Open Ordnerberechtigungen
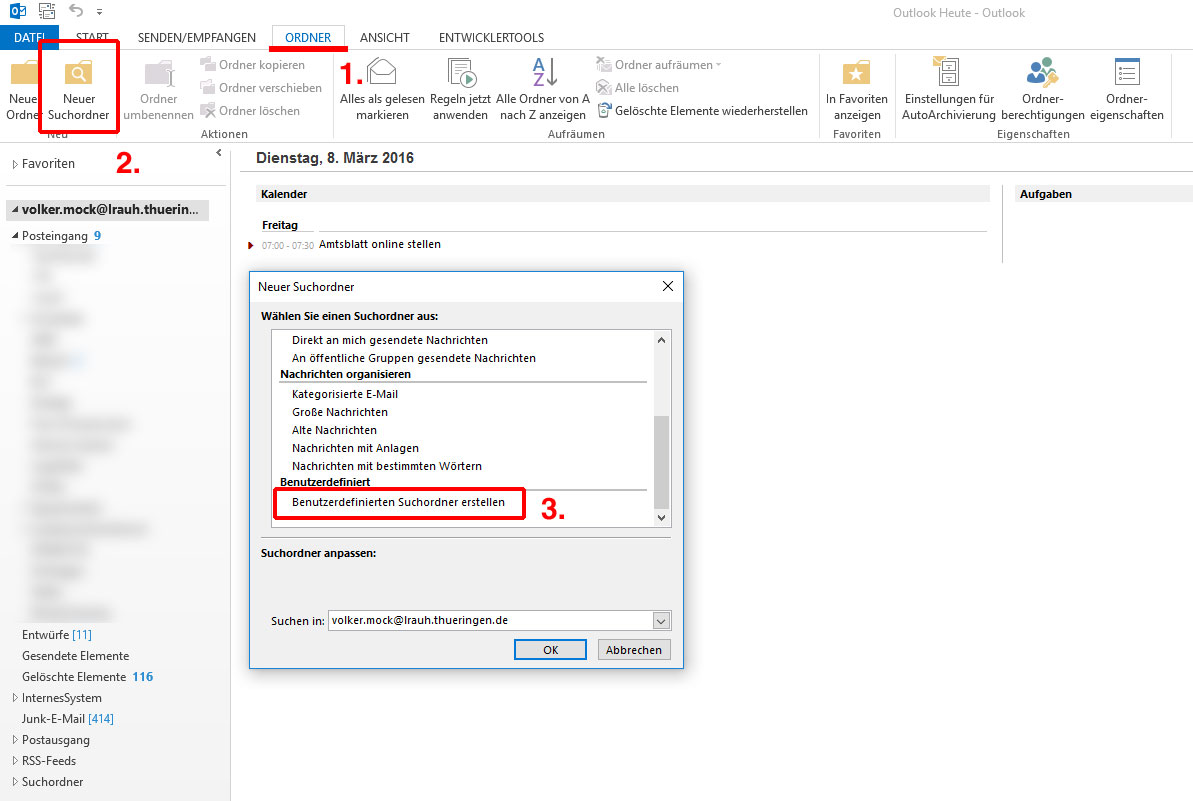This screenshot has height=801, width=1193. coord(1042,90)
